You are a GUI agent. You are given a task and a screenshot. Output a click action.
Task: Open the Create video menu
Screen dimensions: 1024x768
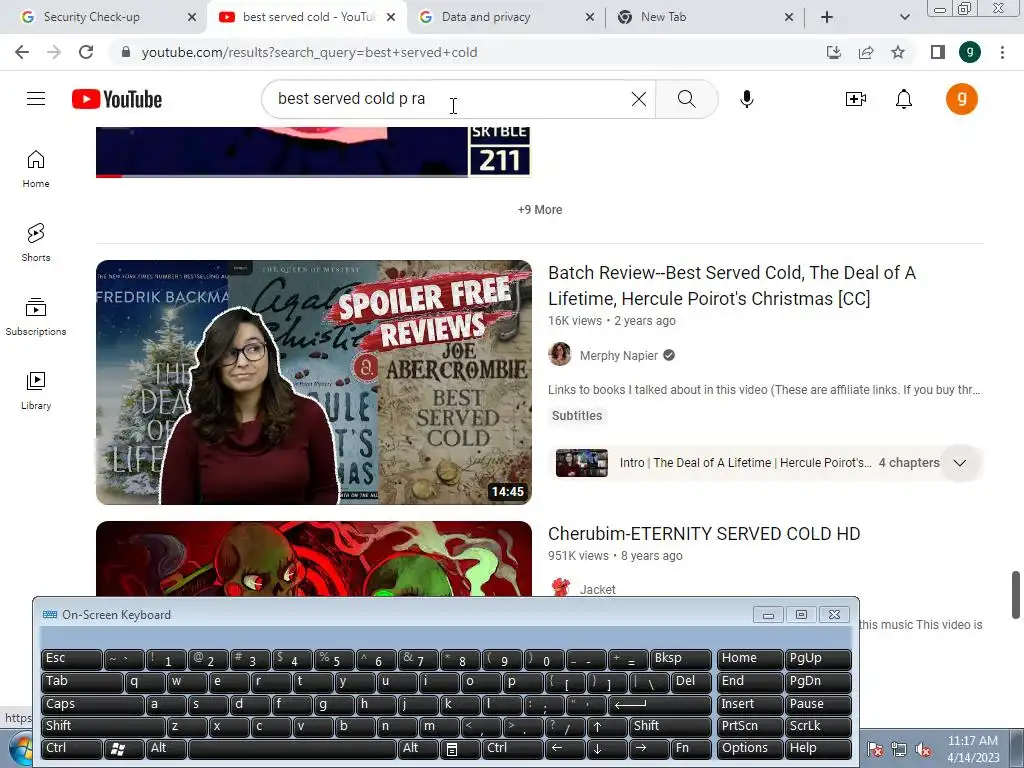coord(856,99)
